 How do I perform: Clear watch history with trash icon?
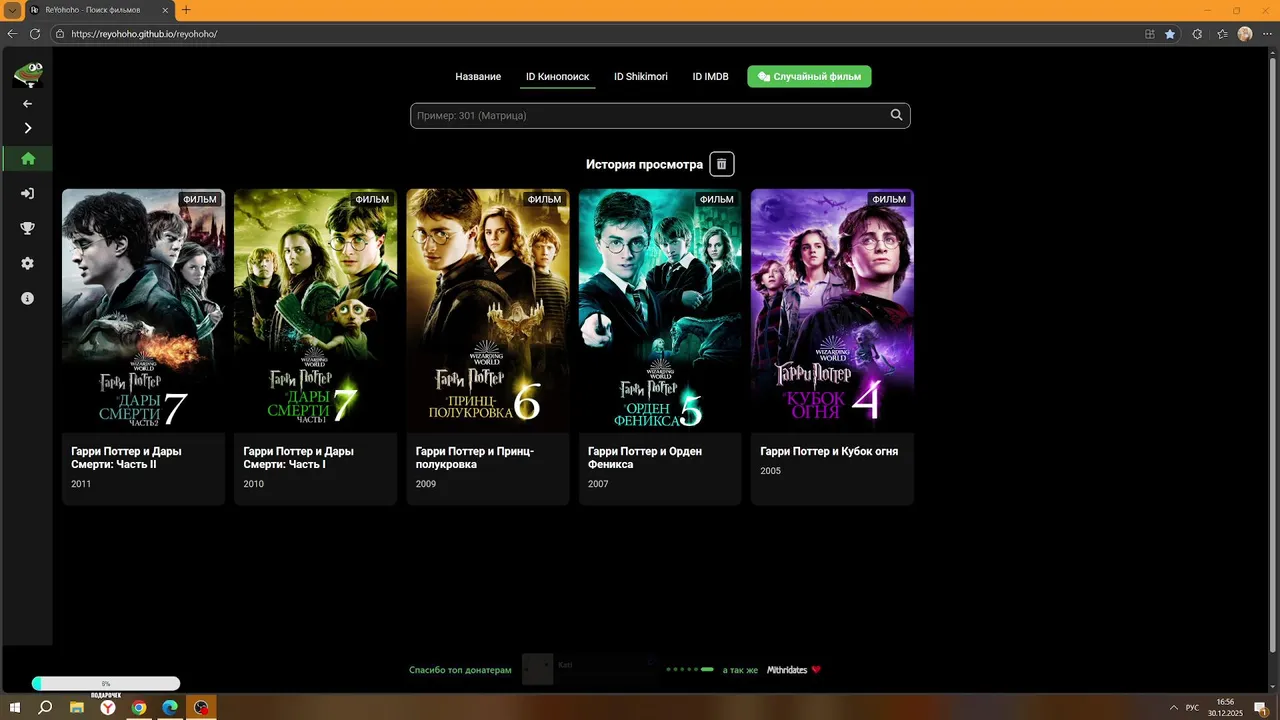722,164
